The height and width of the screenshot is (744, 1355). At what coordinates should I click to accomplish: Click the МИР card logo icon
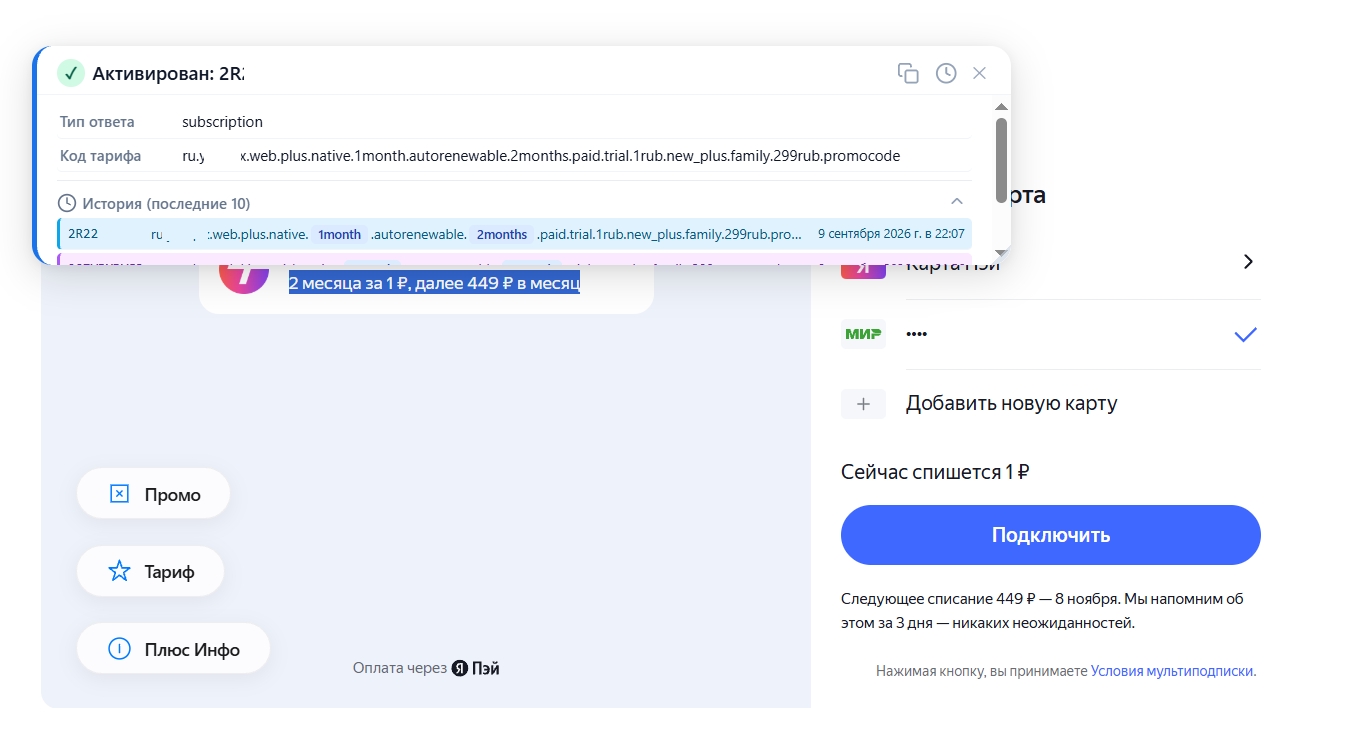863,334
